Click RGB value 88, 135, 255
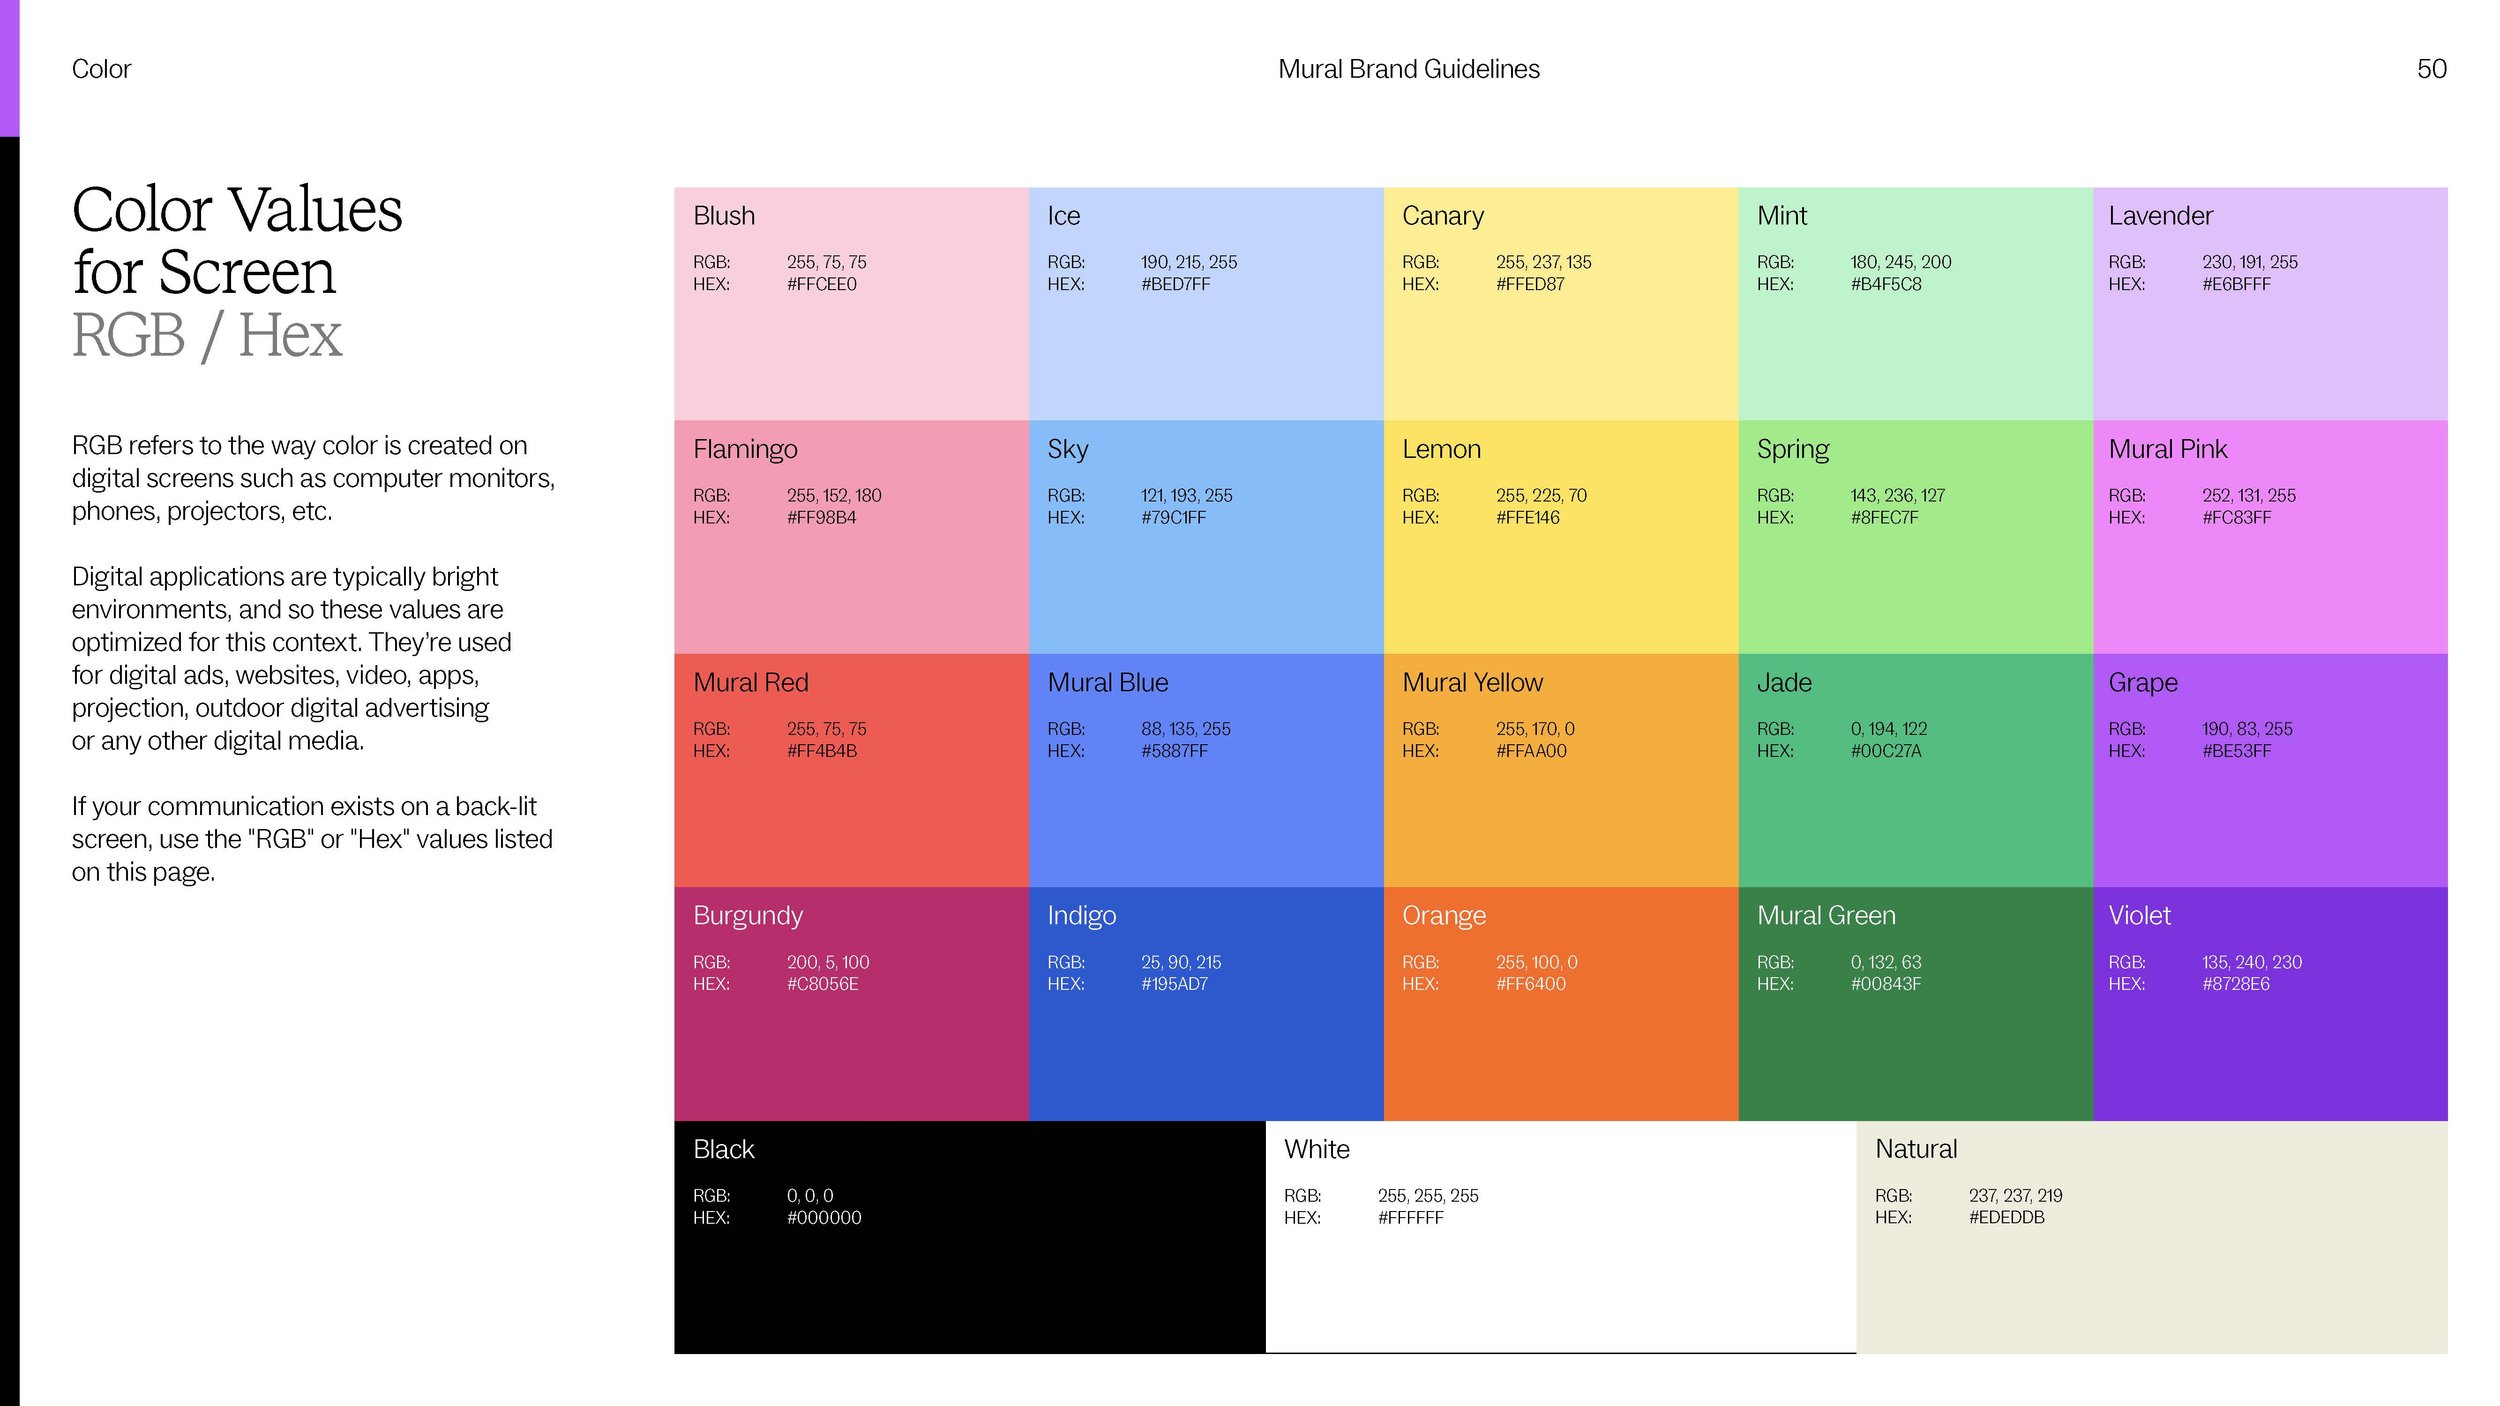 point(1186,729)
